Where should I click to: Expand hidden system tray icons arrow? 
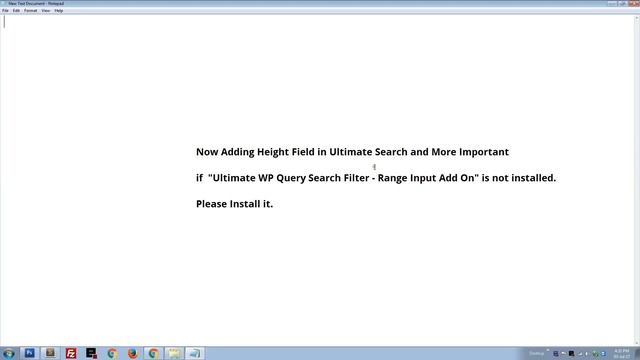coord(548,350)
